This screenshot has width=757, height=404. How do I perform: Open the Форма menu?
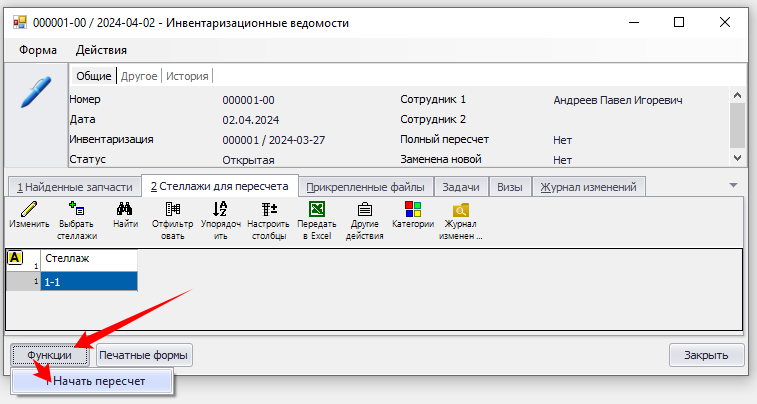click(38, 49)
